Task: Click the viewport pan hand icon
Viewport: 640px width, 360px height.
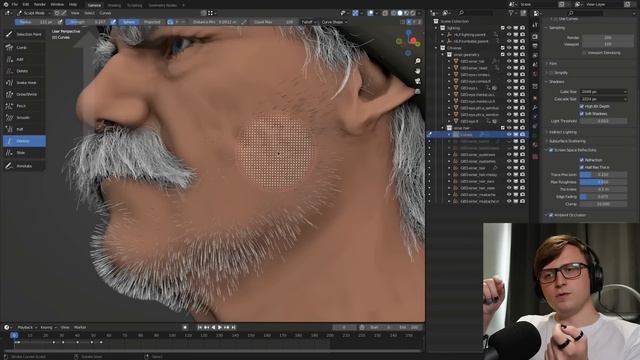Action: [x=418, y=71]
